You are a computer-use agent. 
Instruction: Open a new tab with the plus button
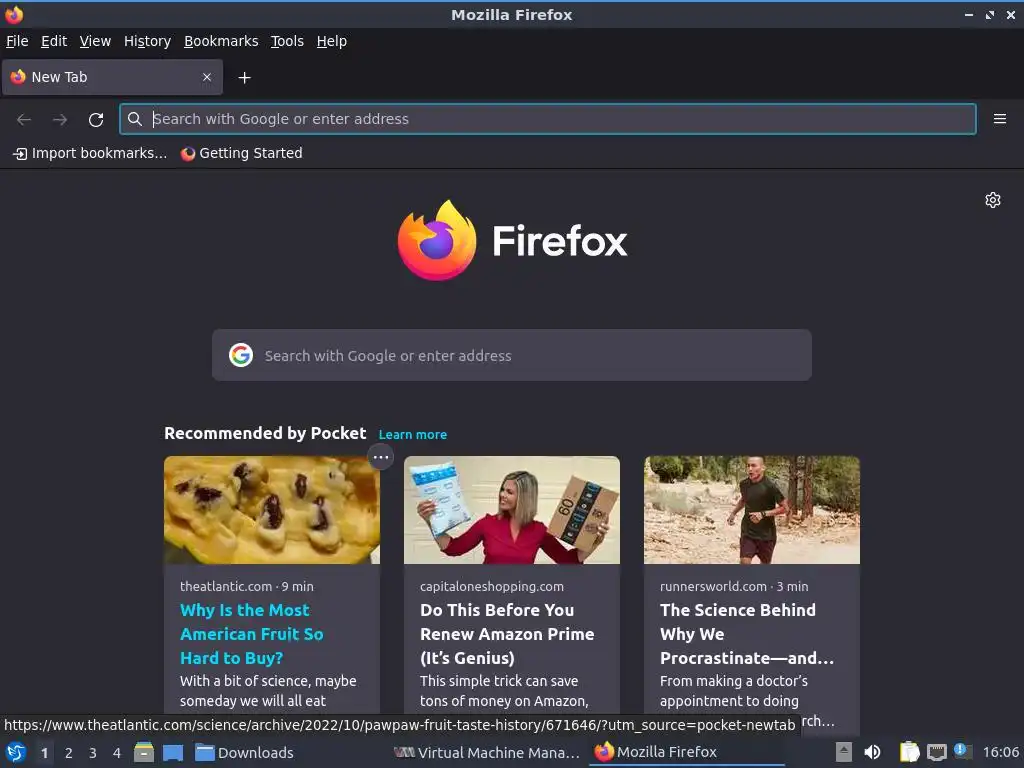tap(244, 78)
